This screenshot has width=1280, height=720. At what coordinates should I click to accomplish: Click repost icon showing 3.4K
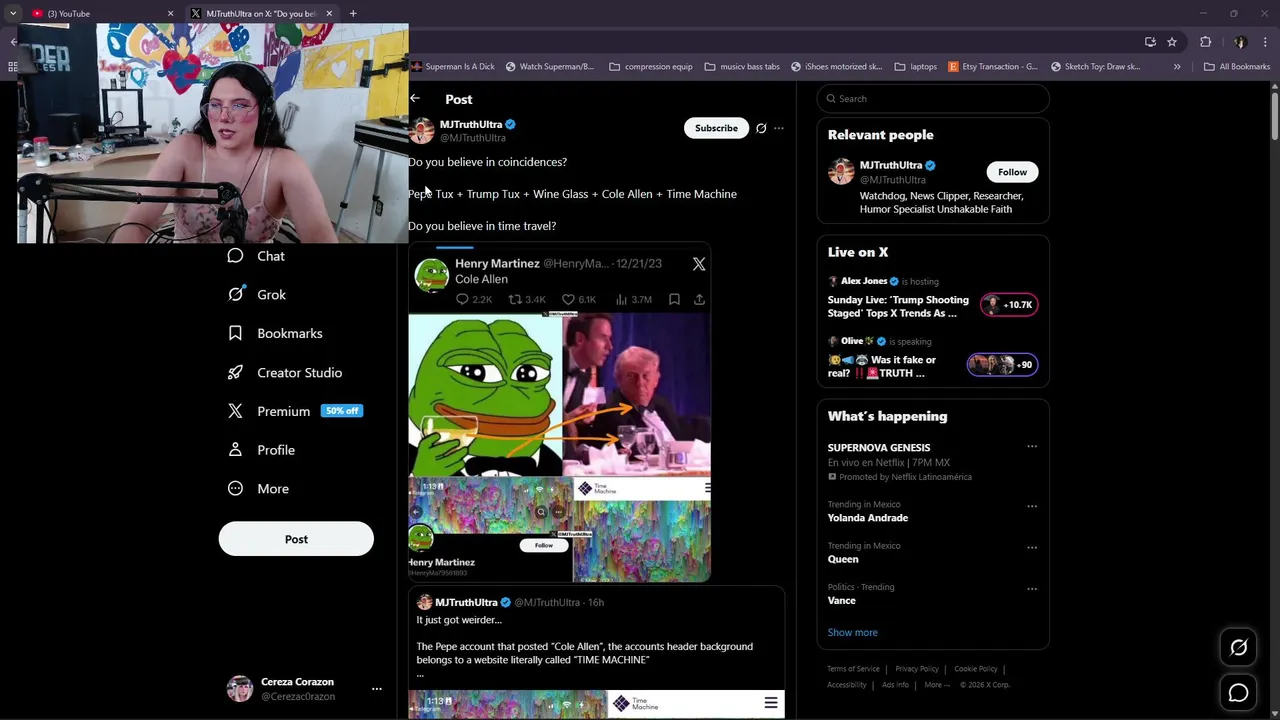pos(515,299)
